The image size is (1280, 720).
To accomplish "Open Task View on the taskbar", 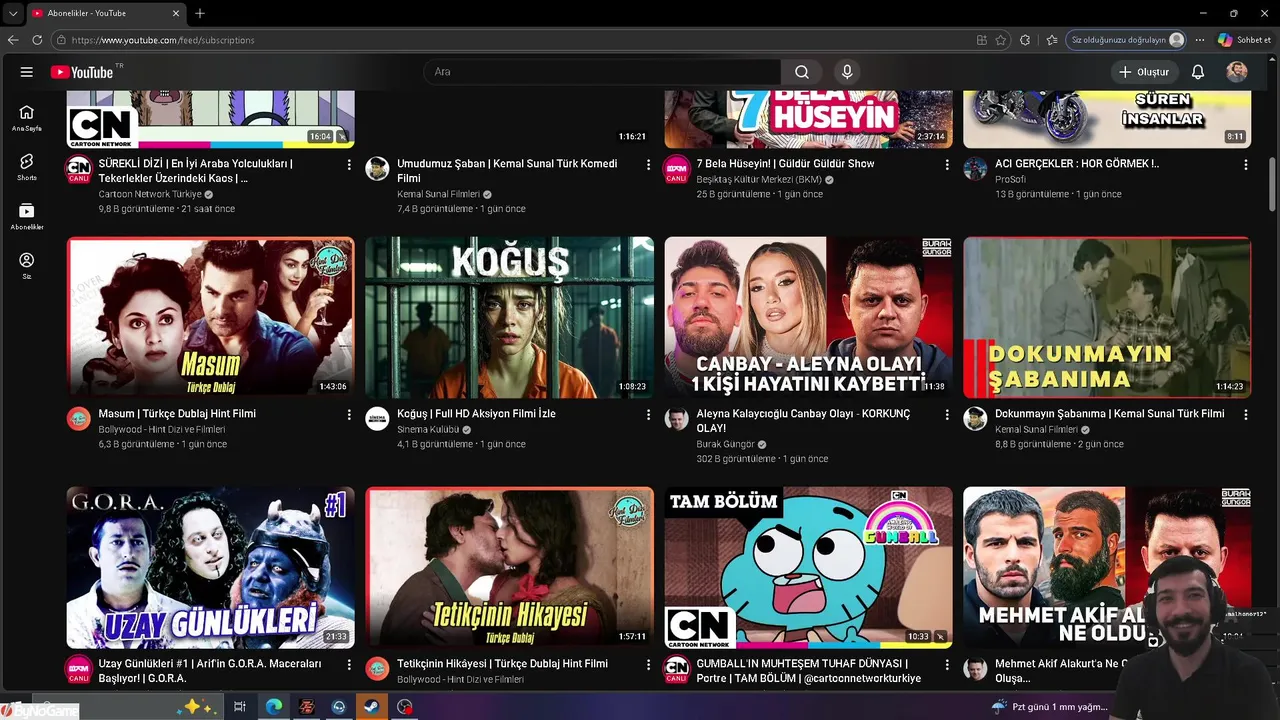I will [240, 706].
